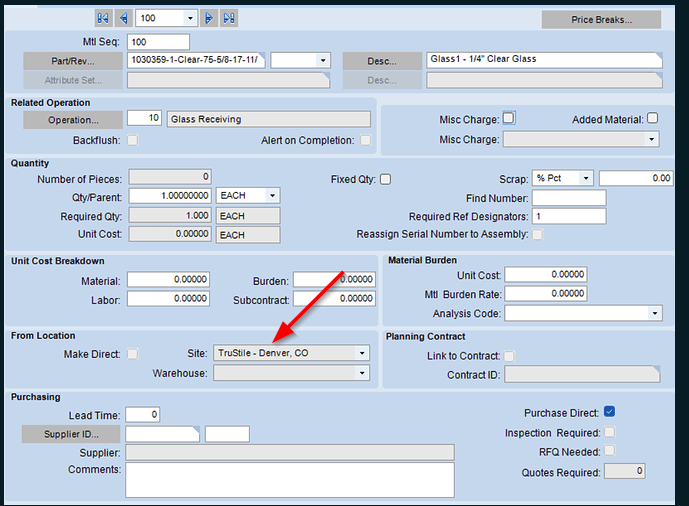Go to next material record

click(x=209, y=18)
